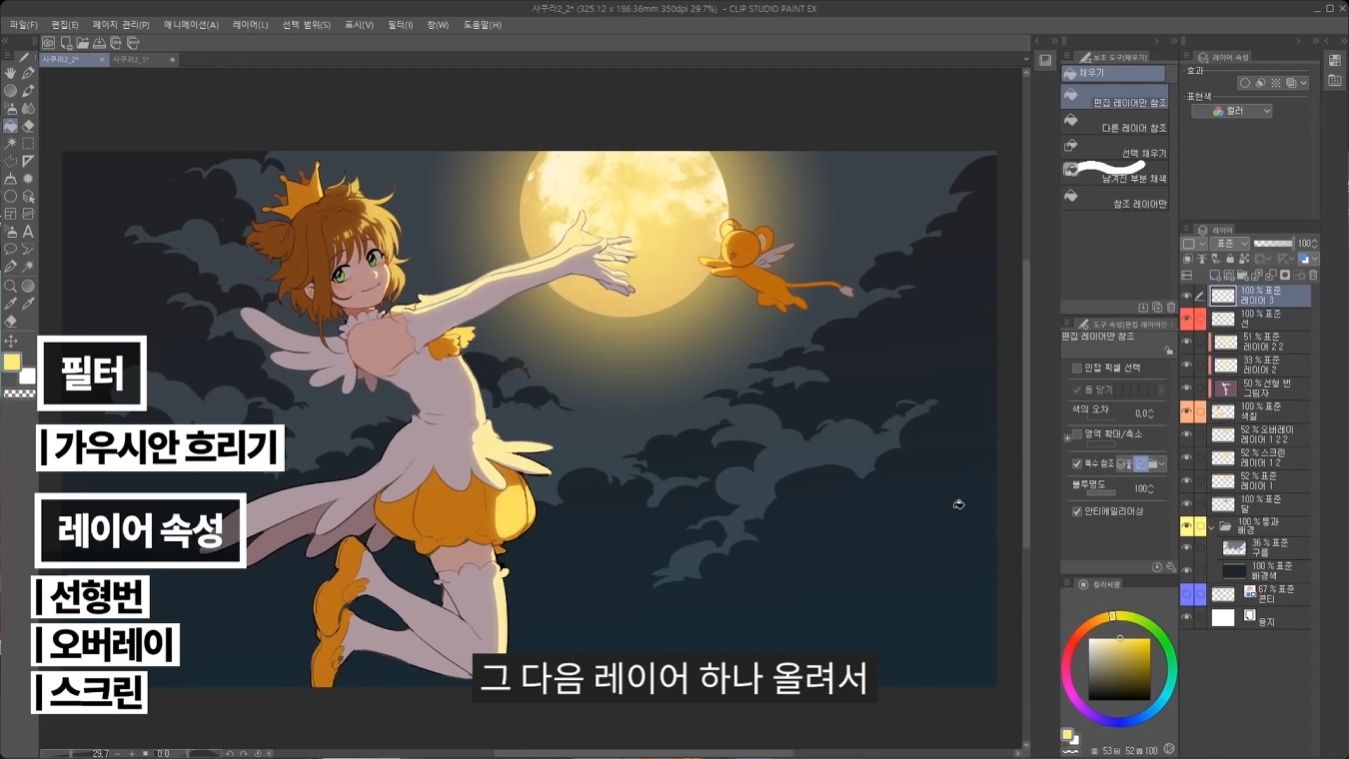The height and width of the screenshot is (759, 1349).
Task: Open CLIP STUDIO launcher icon in command bar
Action: 48,43
